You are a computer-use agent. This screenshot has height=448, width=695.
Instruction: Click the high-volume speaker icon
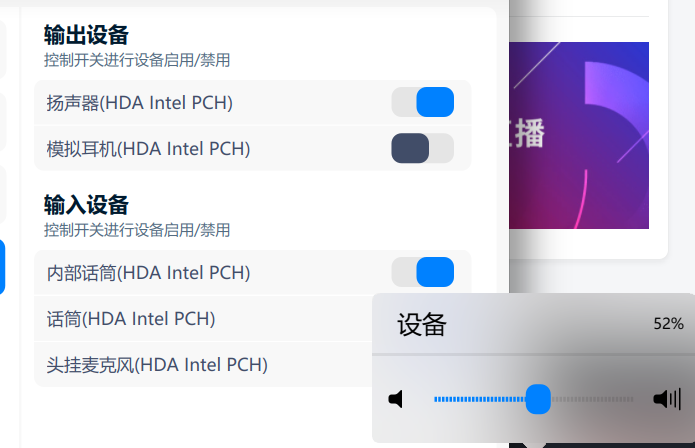click(667, 400)
